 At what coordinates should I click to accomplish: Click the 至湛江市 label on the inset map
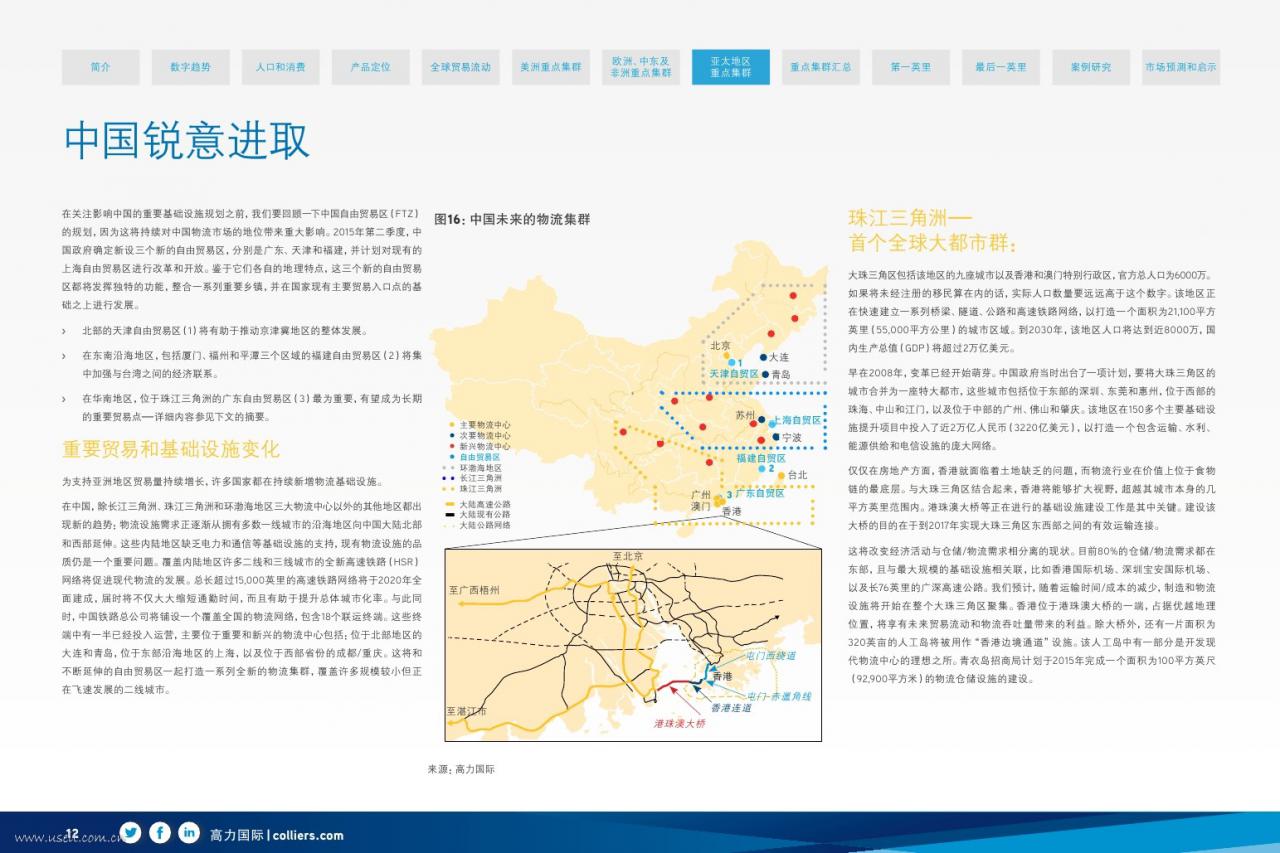467,711
